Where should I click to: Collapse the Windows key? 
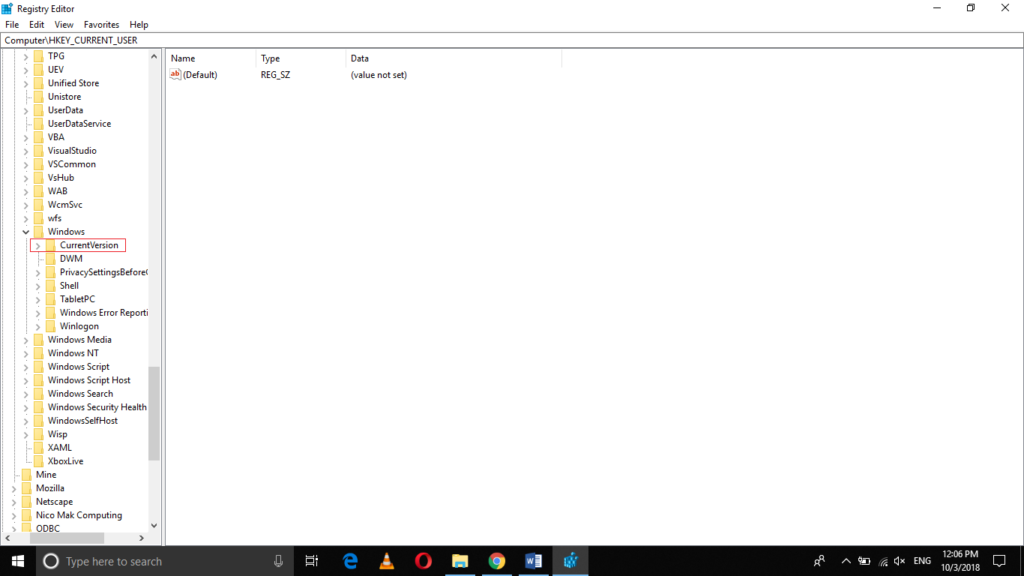point(25,231)
